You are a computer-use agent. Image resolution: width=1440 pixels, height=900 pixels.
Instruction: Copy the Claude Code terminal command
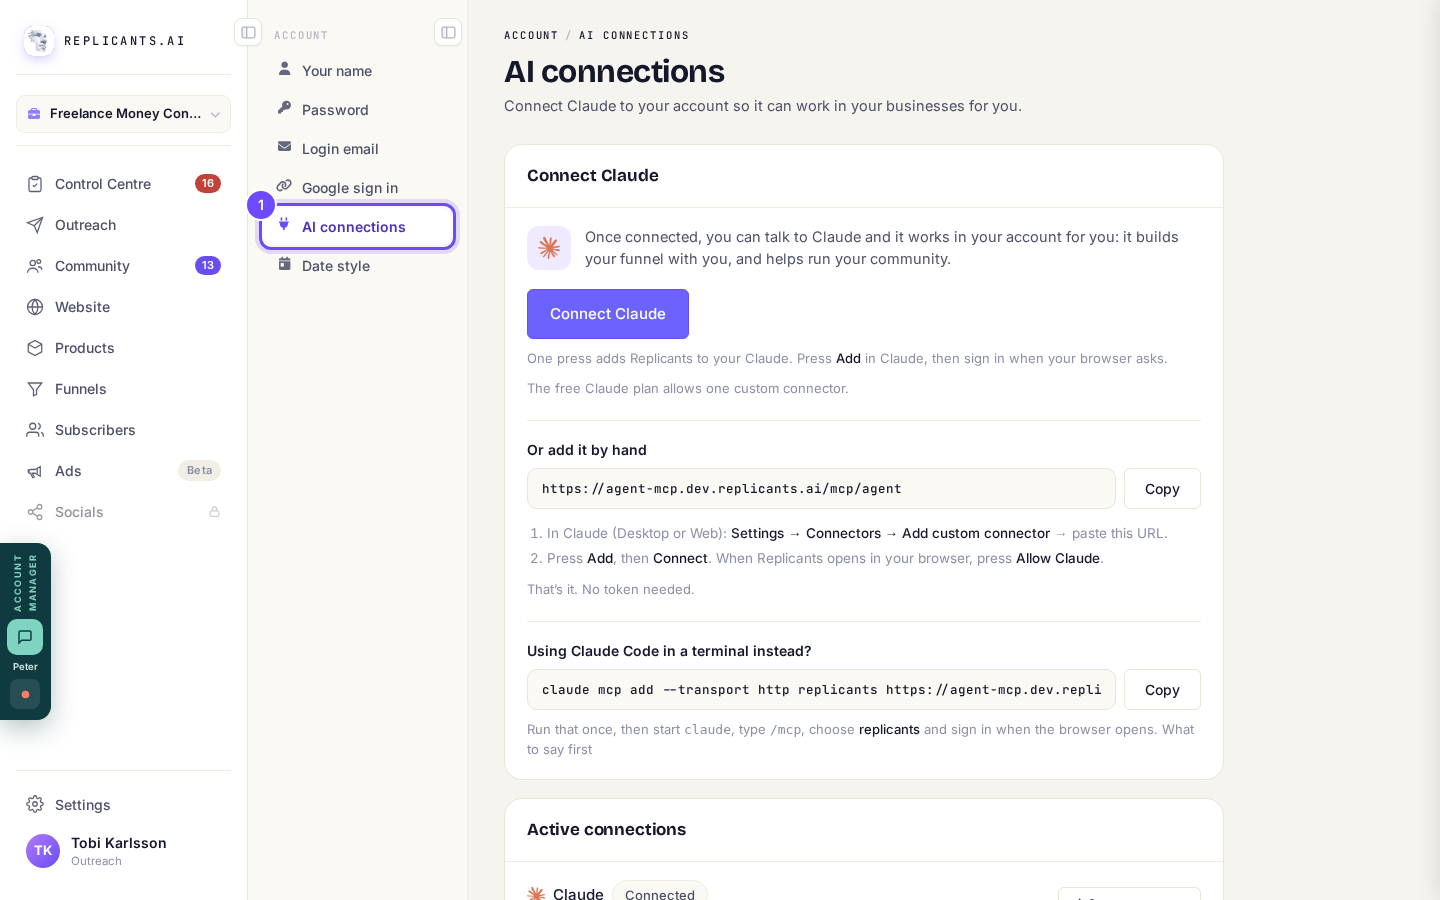pyautogui.click(x=1162, y=690)
